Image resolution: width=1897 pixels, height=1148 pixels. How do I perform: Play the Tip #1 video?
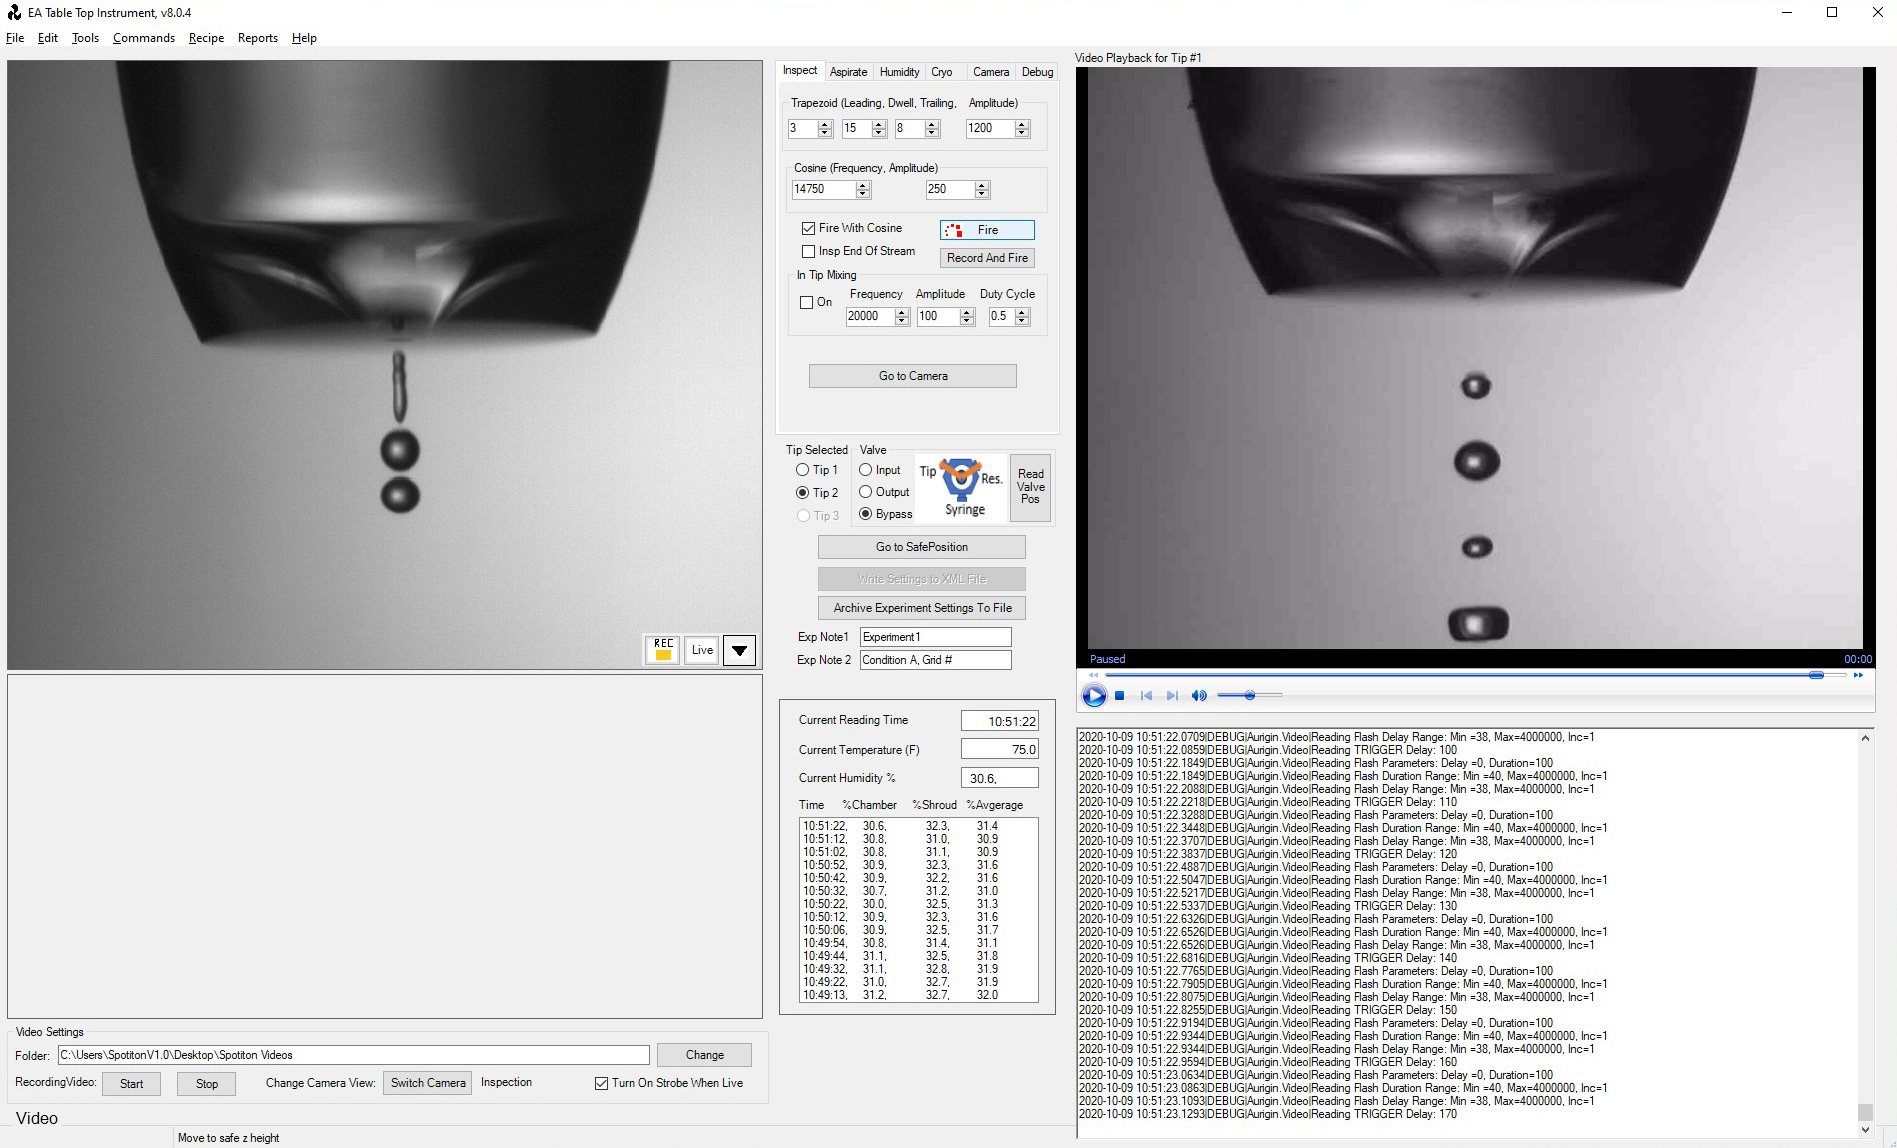click(x=1094, y=696)
